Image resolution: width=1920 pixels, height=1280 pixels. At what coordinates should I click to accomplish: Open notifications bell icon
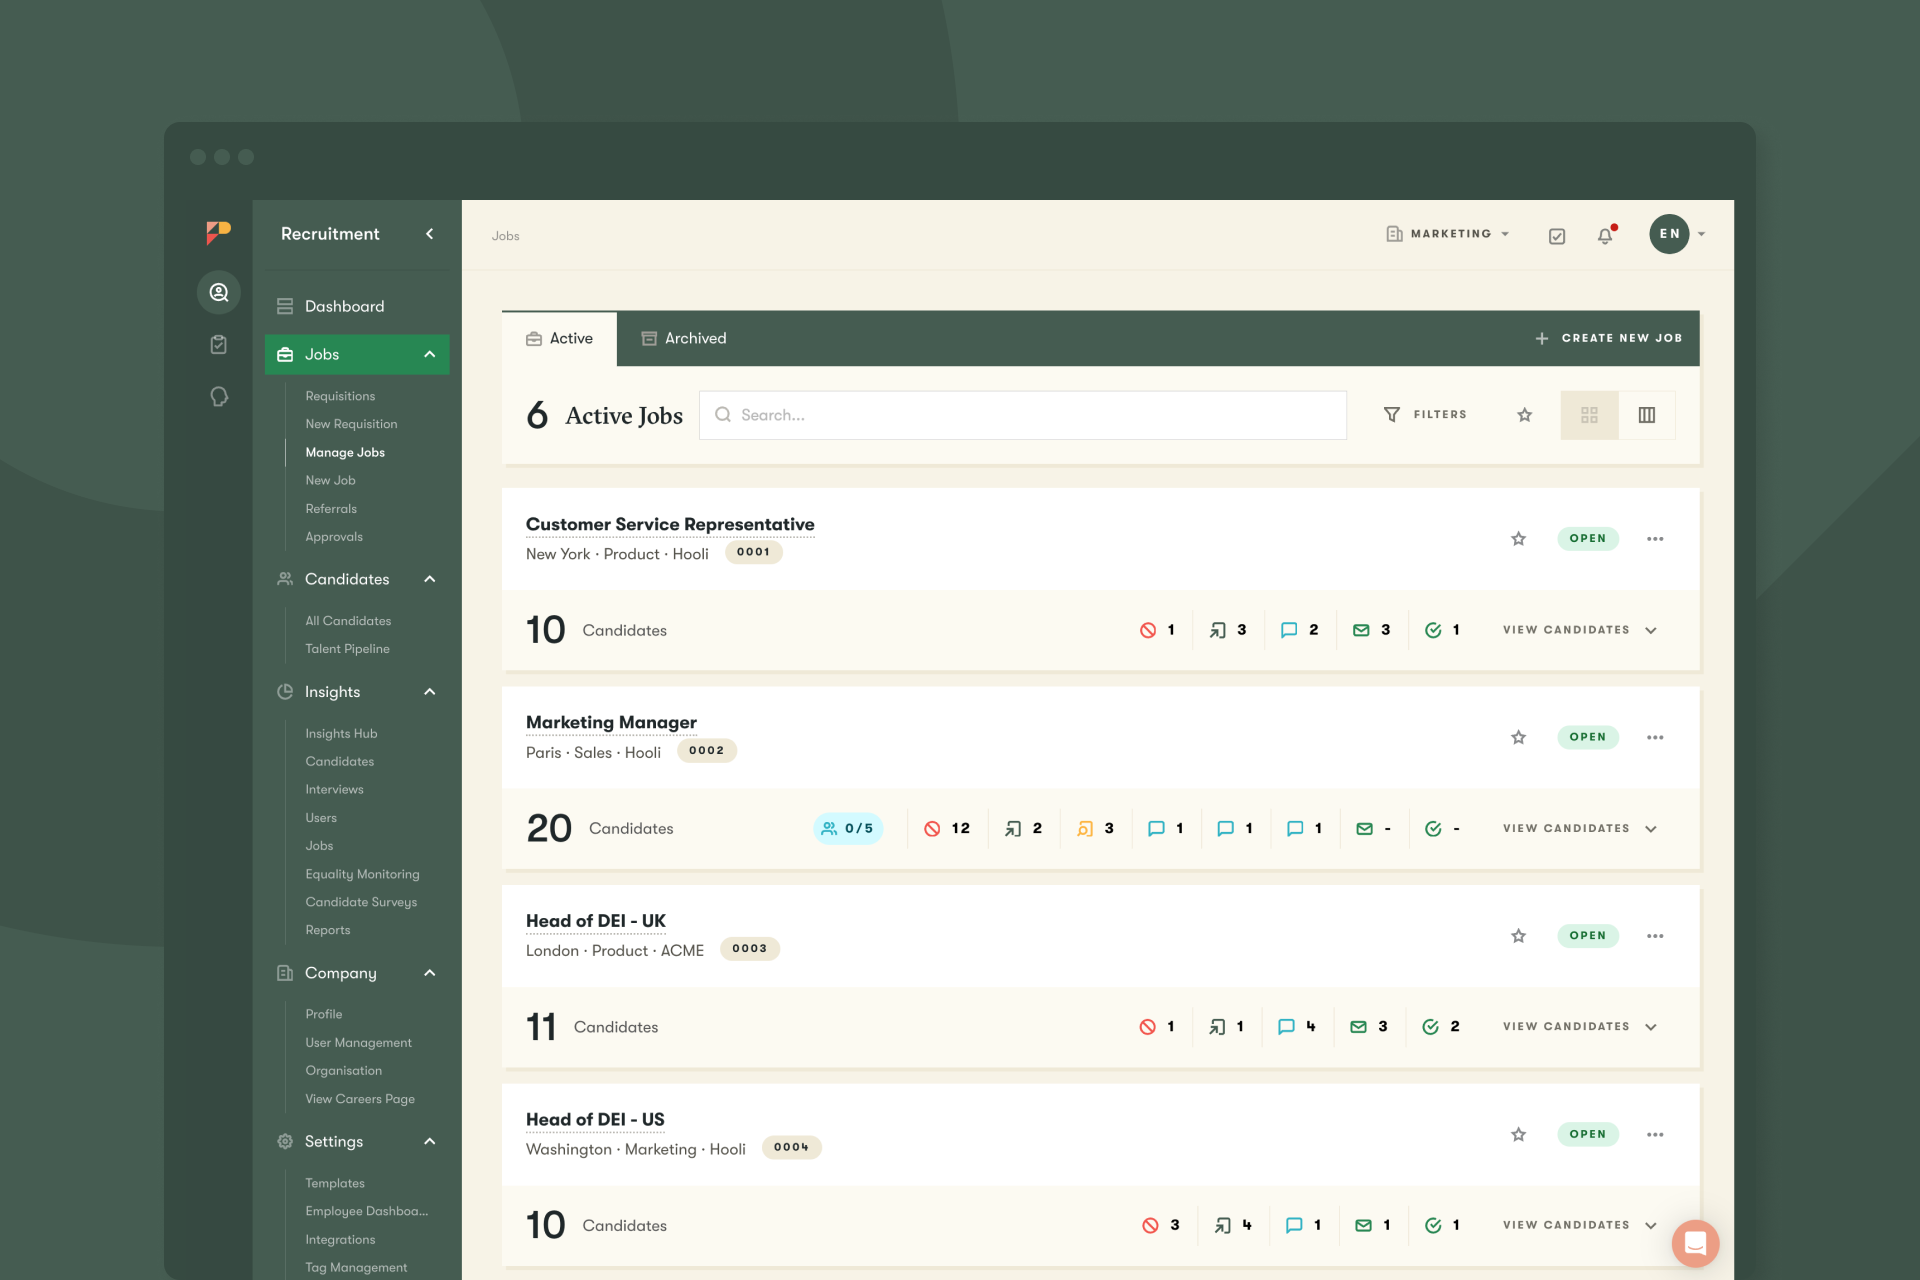(x=1606, y=235)
